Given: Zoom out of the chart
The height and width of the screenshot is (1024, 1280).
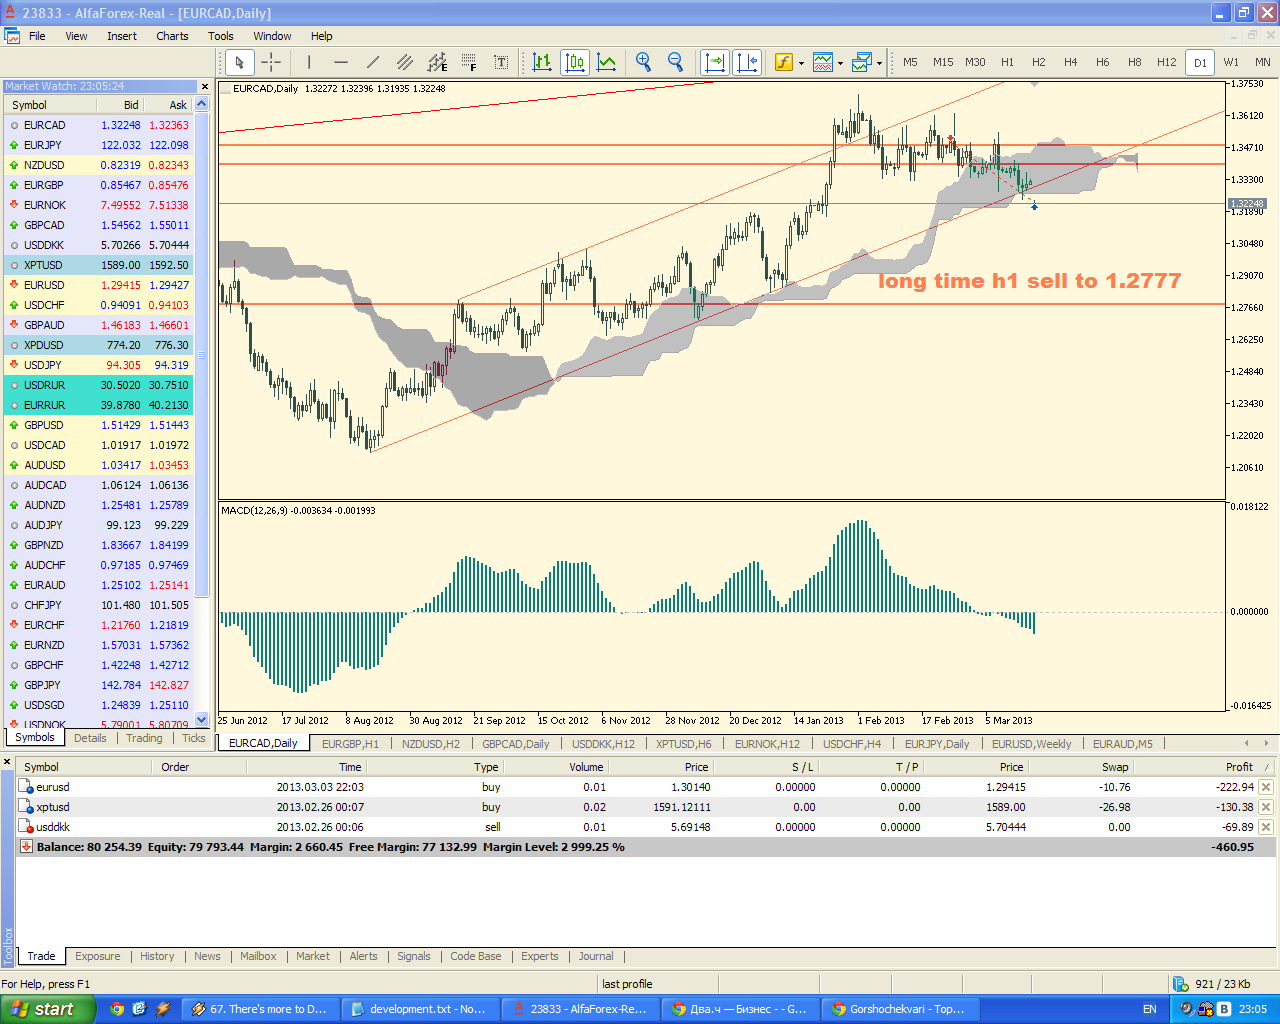Looking at the screenshot, I should [x=675, y=62].
